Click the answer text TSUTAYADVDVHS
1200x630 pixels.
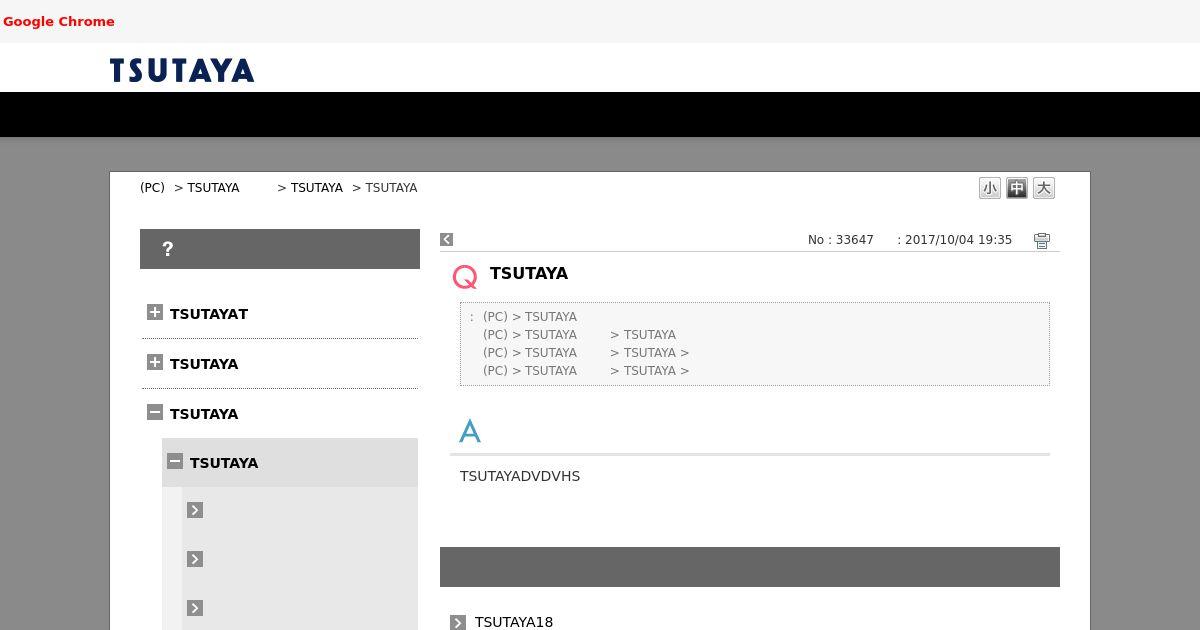pyautogui.click(x=520, y=476)
